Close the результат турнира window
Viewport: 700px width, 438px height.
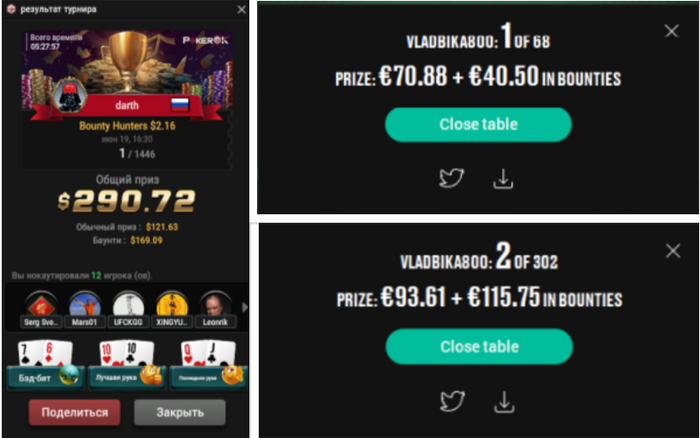241,9
